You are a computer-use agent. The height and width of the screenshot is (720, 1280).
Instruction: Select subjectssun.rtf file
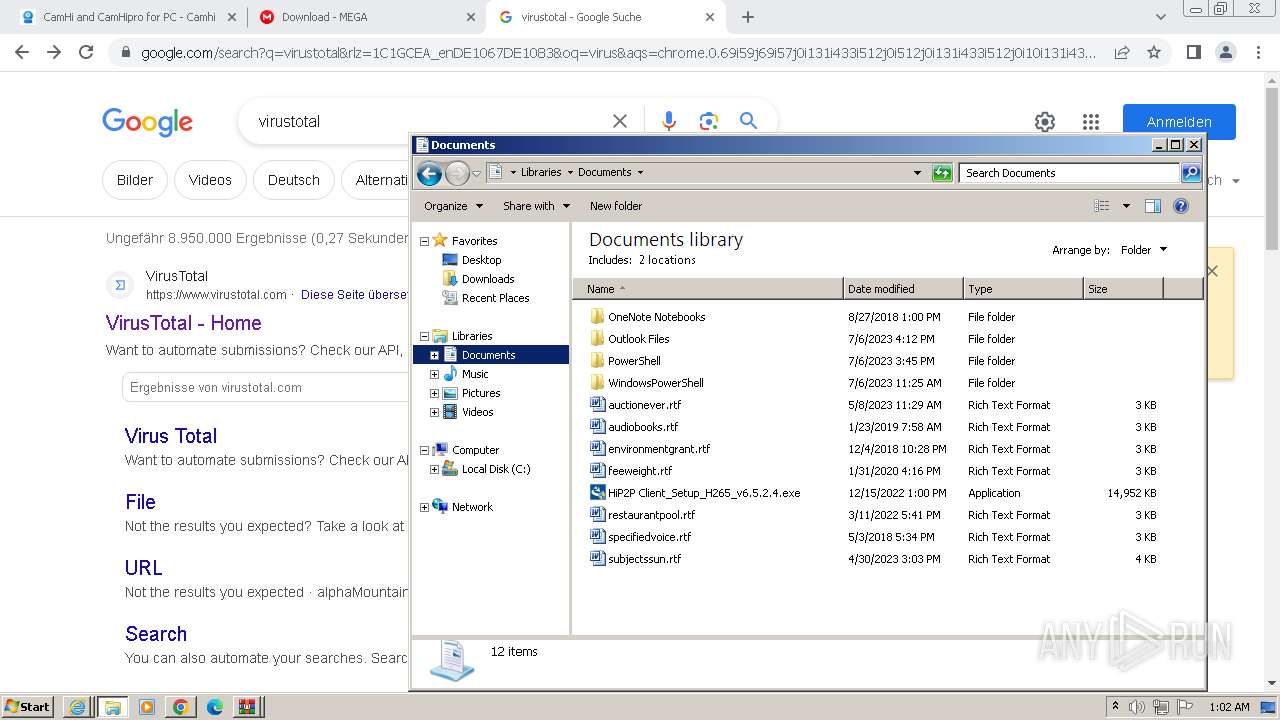coord(644,559)
